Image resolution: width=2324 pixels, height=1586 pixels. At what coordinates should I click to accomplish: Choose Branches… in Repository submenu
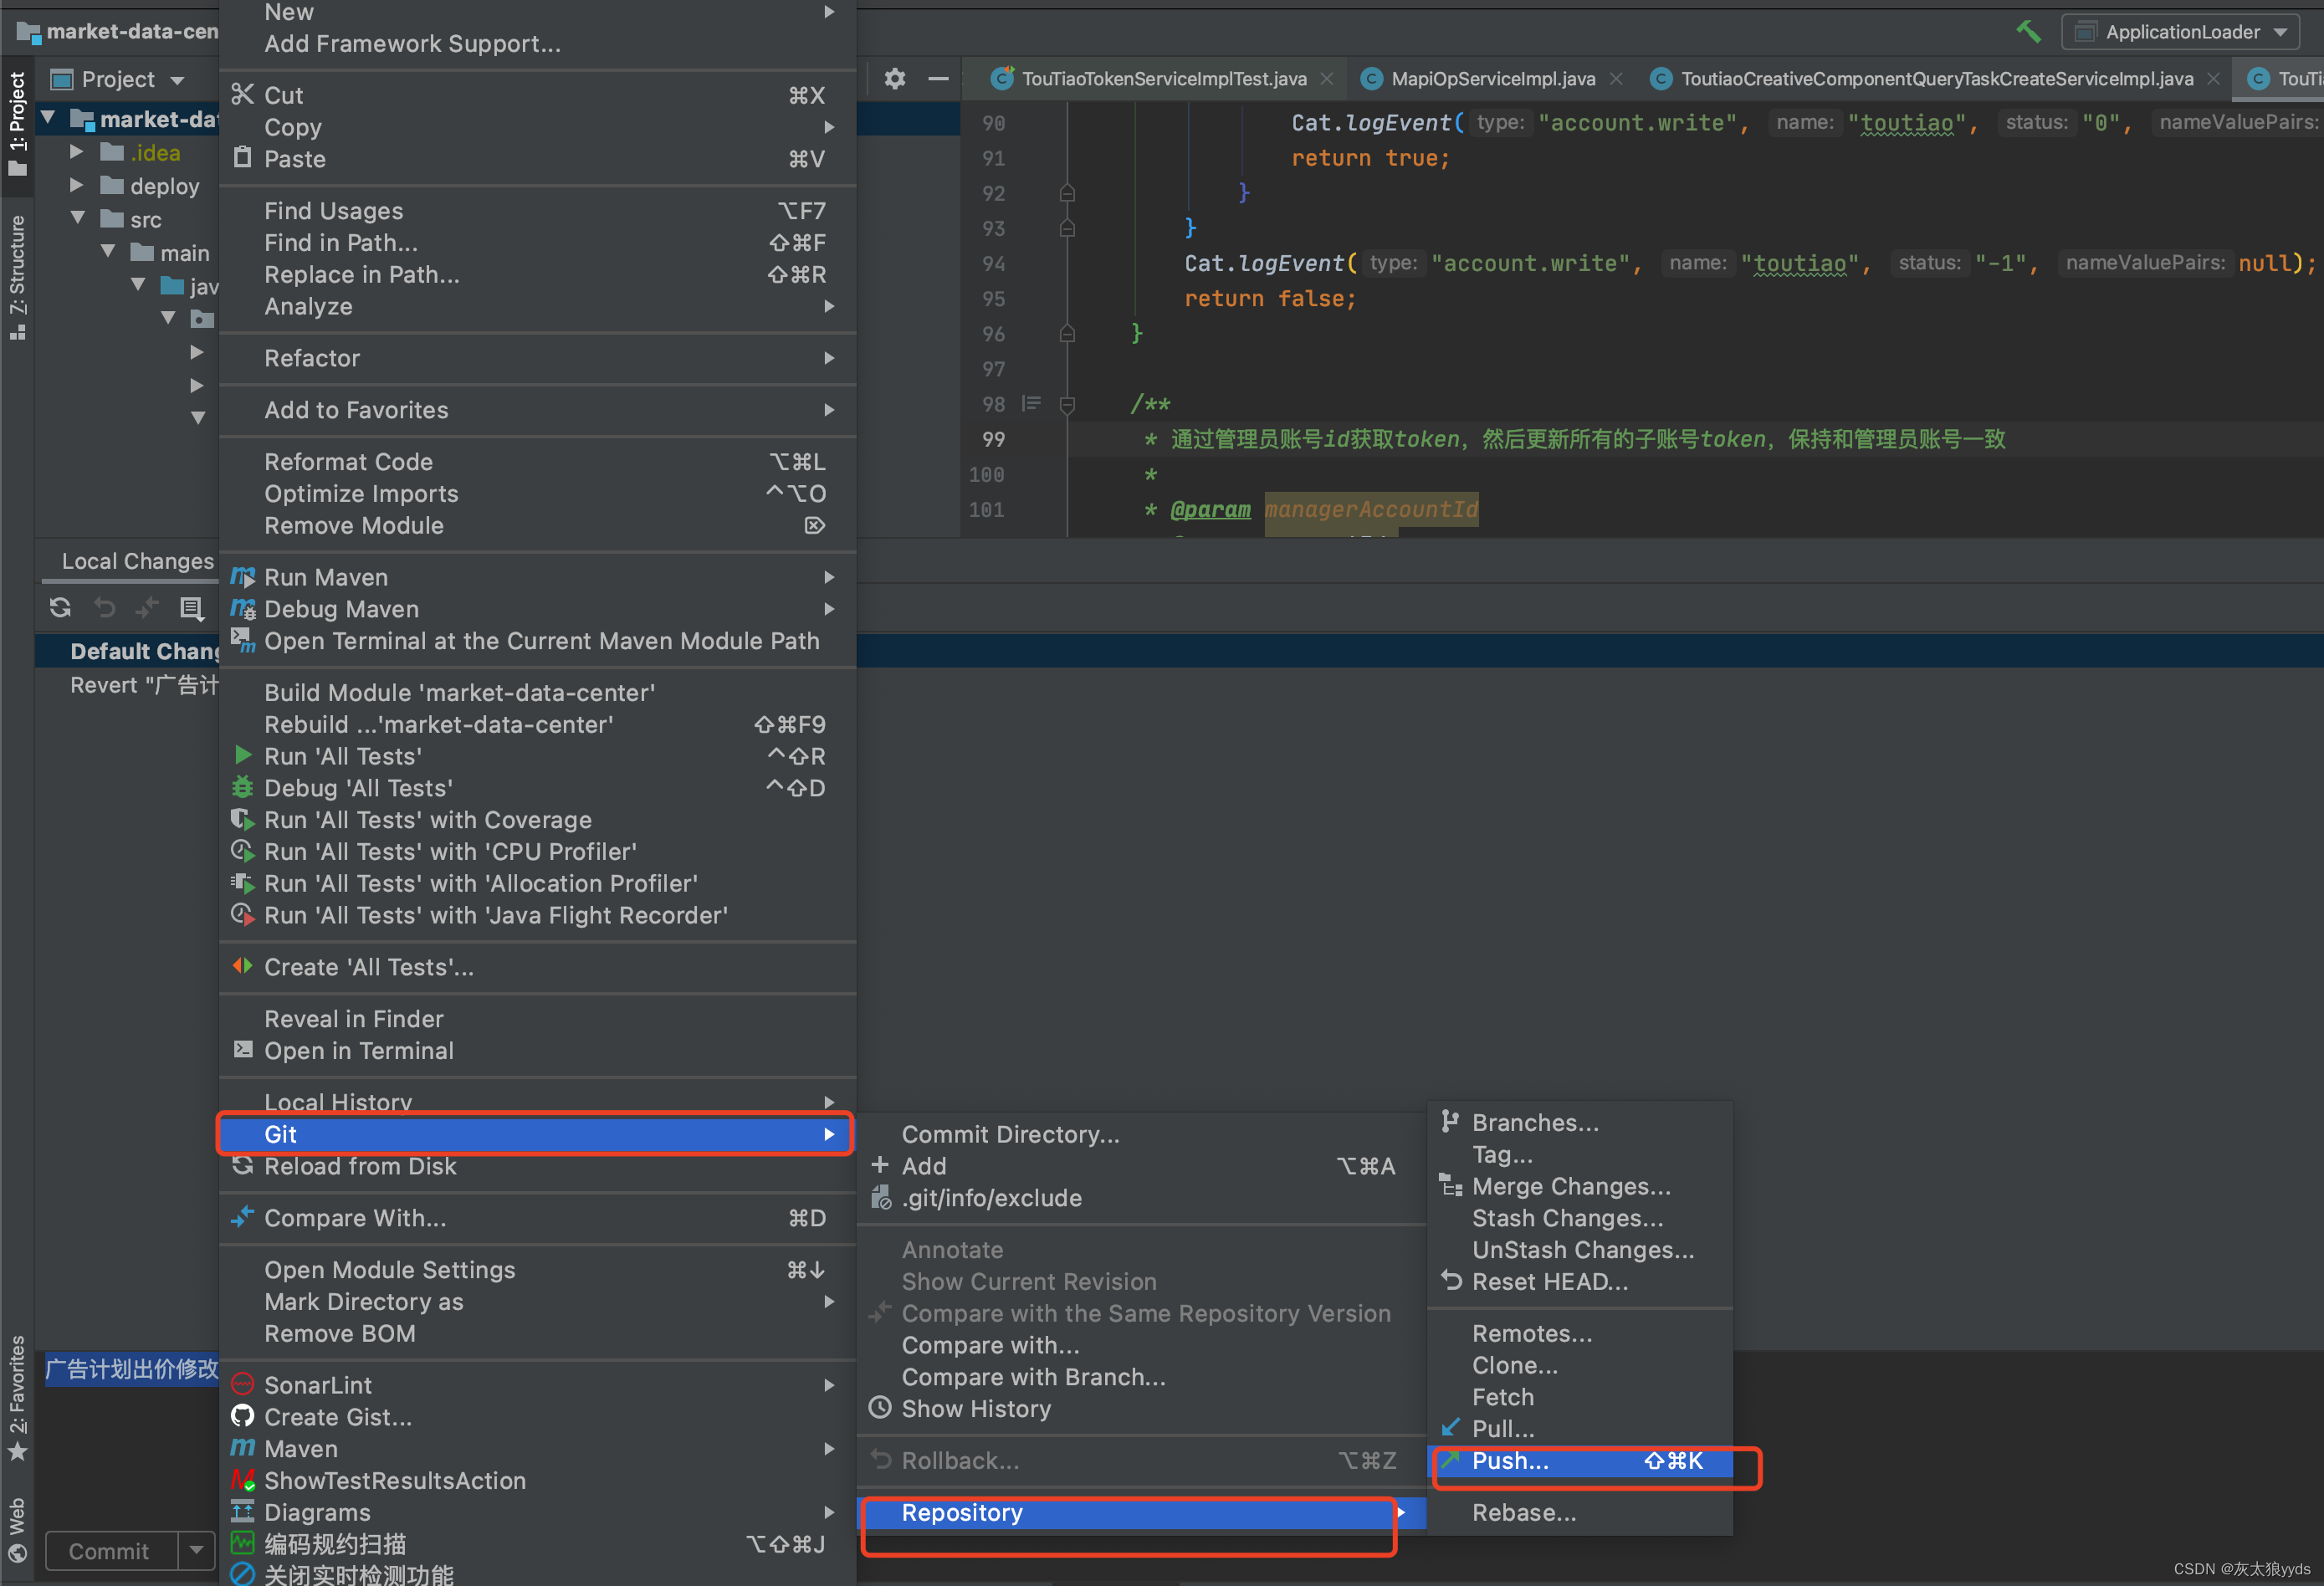coord(1580,1123)
